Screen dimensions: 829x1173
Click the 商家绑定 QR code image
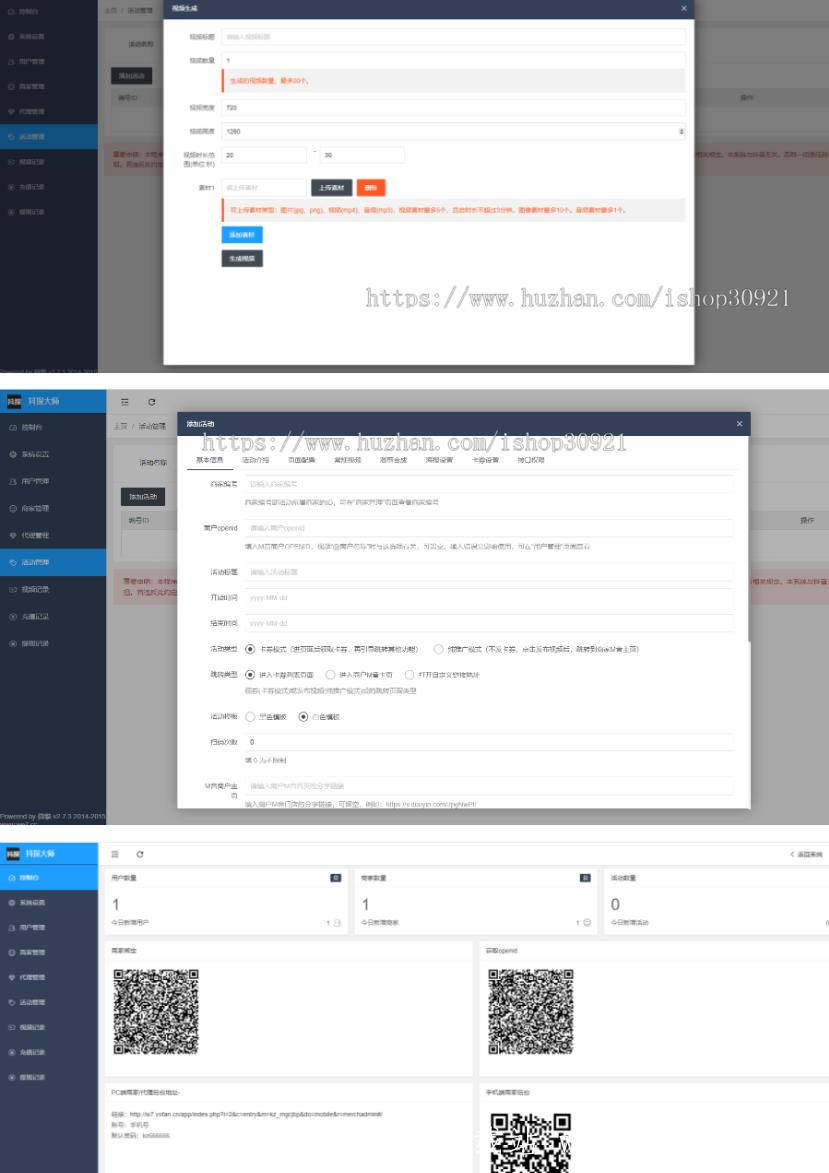click(156, 1011)
